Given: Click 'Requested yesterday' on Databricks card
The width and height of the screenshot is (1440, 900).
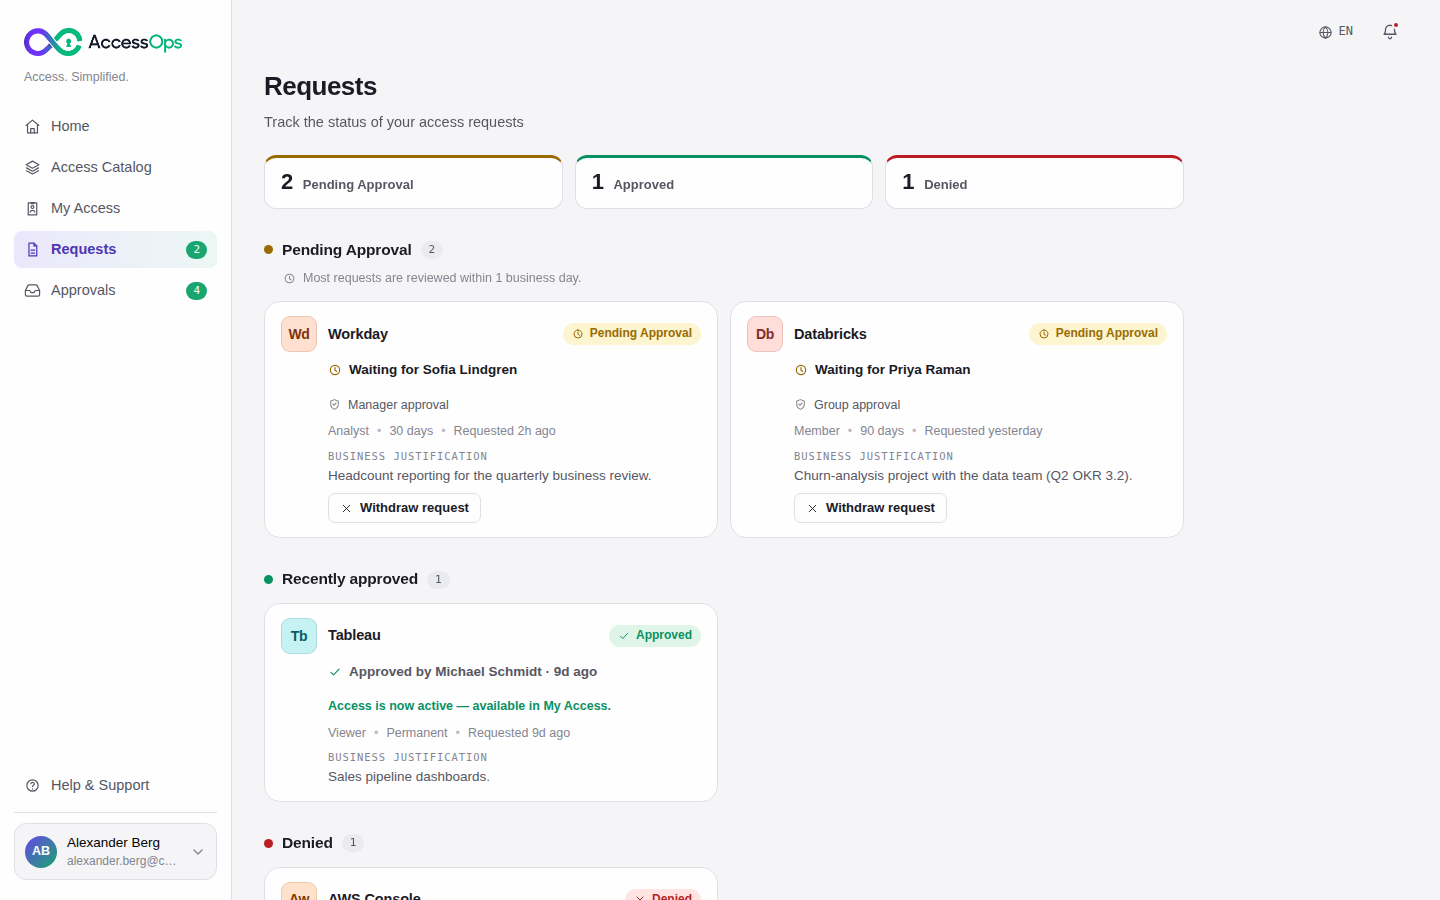Looking at the screenshot, I should point(983,431).
